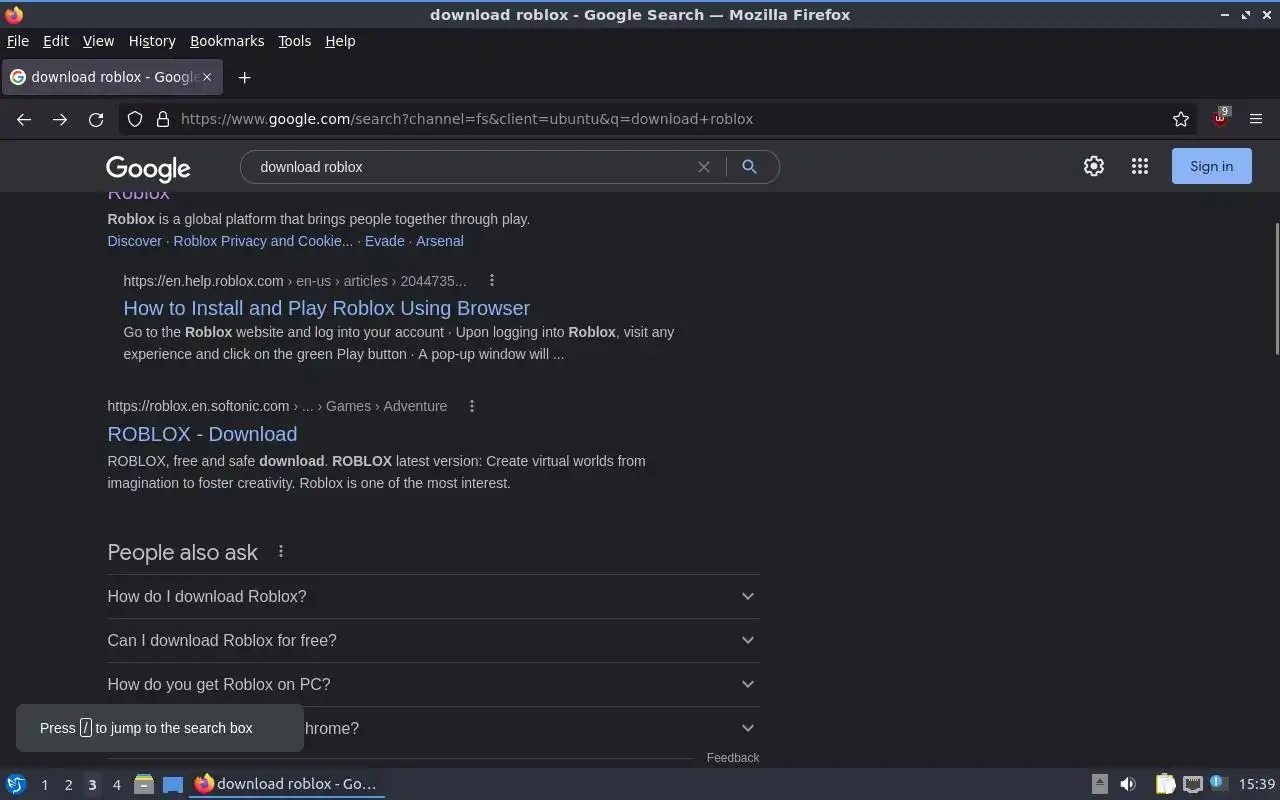
Task: Open the Help menu
Action: click(x=340, y=41)
